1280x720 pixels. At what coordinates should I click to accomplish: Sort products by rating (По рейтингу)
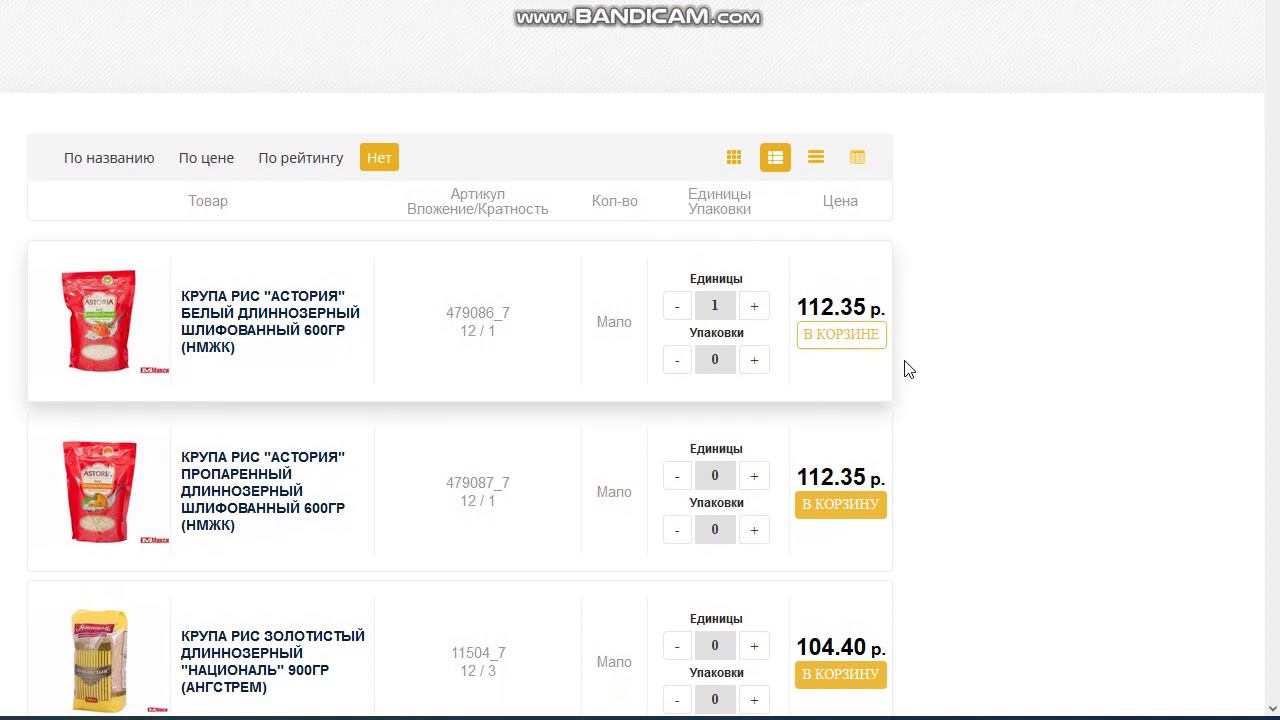click(x=300, y=158)
